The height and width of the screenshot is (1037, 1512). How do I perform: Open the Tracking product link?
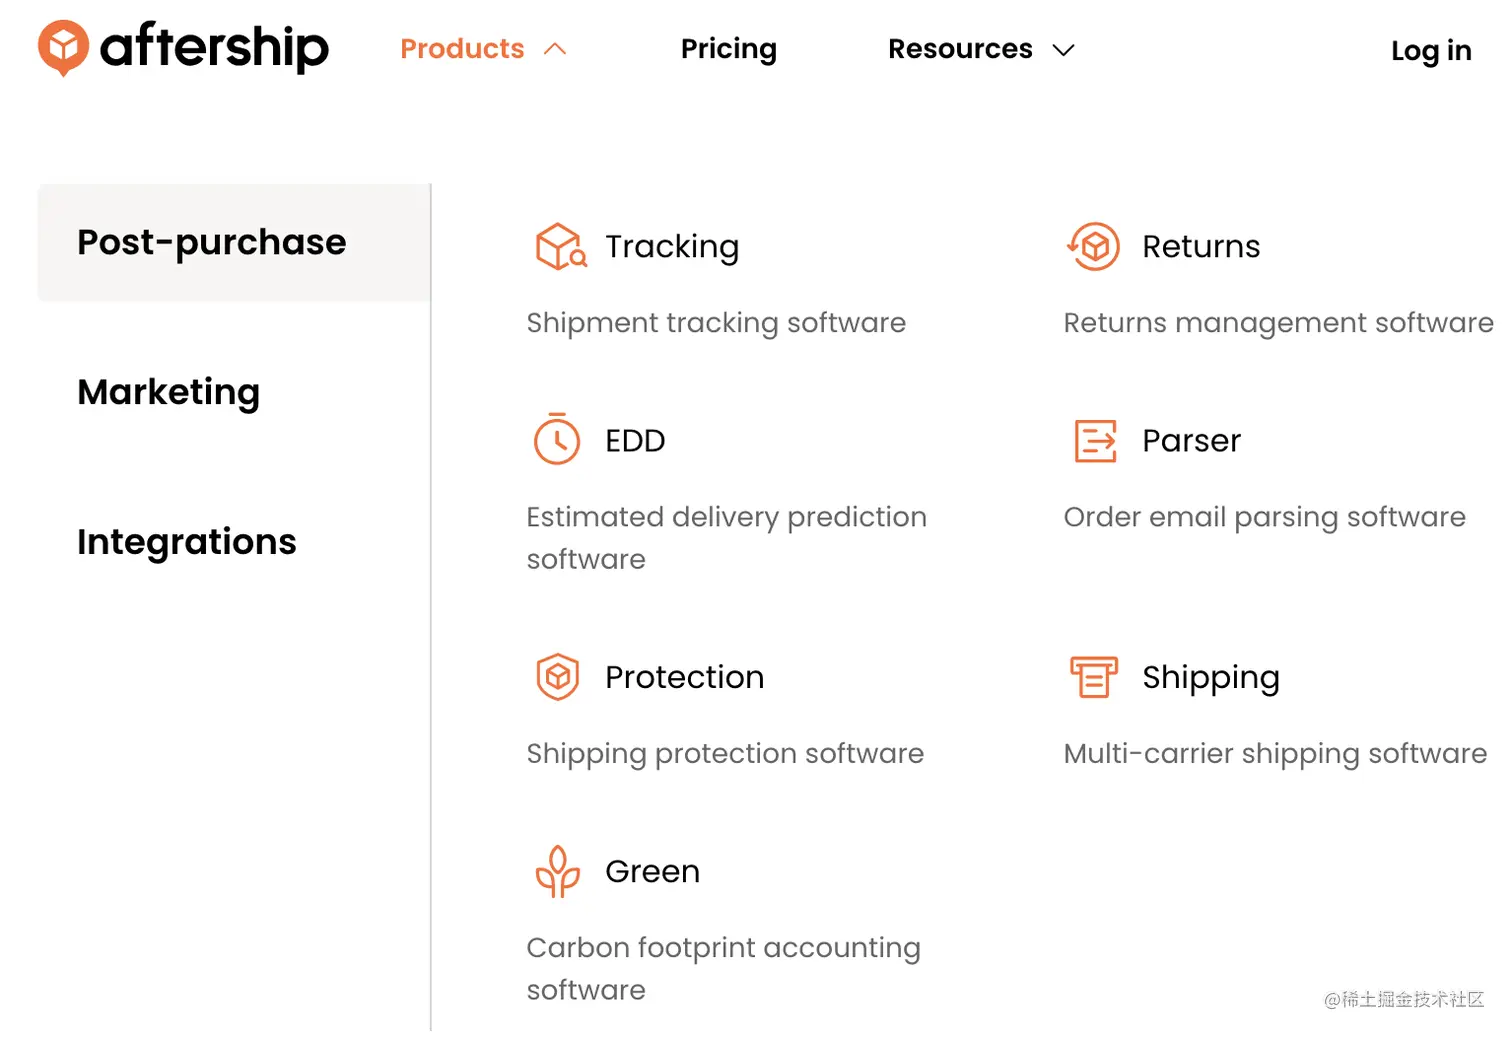point(672,247)
